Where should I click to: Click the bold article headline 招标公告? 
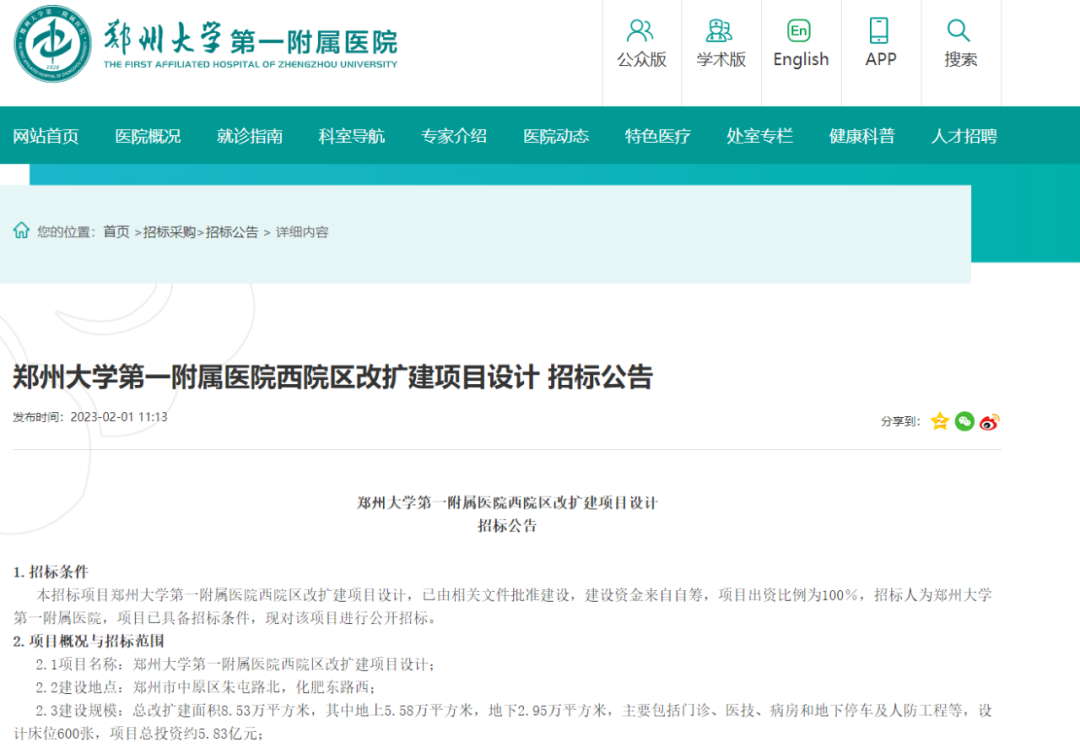coord(333,377)
